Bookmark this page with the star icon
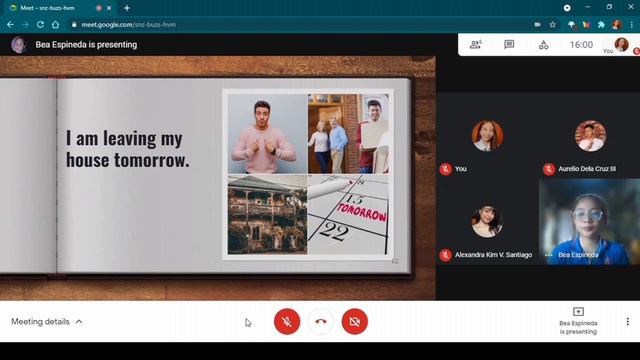Viewport: 640px width, 360px height. tap(553, 24)
